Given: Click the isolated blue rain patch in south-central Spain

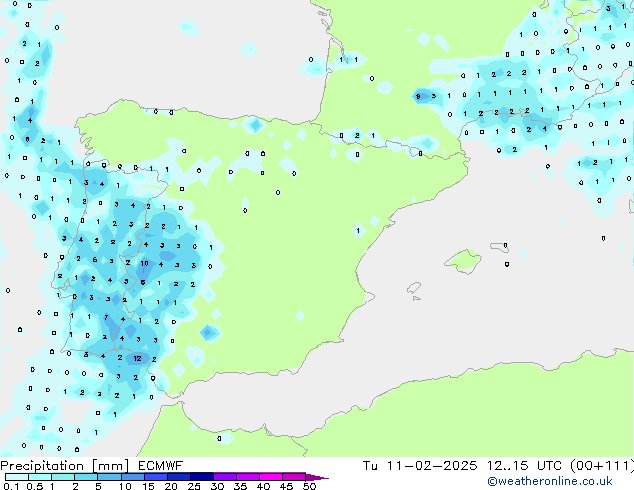Looking at the screenshot, I should click(209, 333).
